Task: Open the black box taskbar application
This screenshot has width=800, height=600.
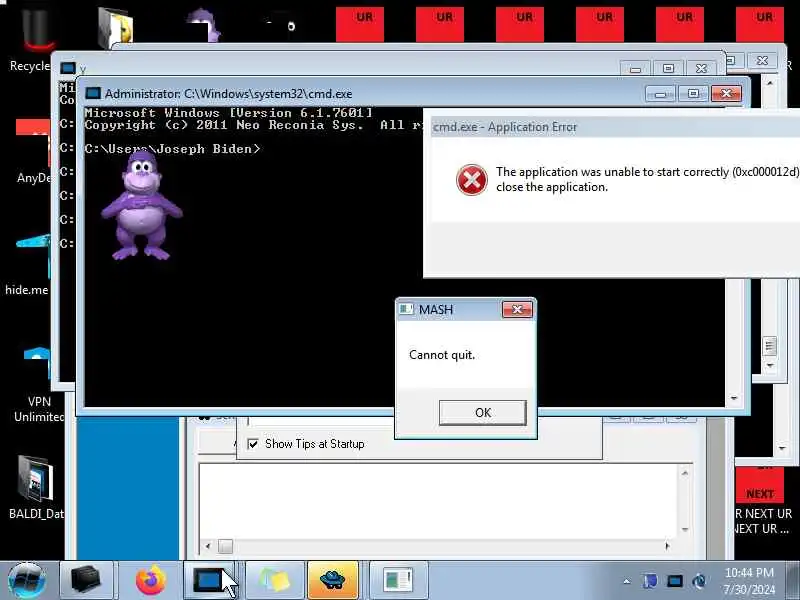Action: [85, 581]
